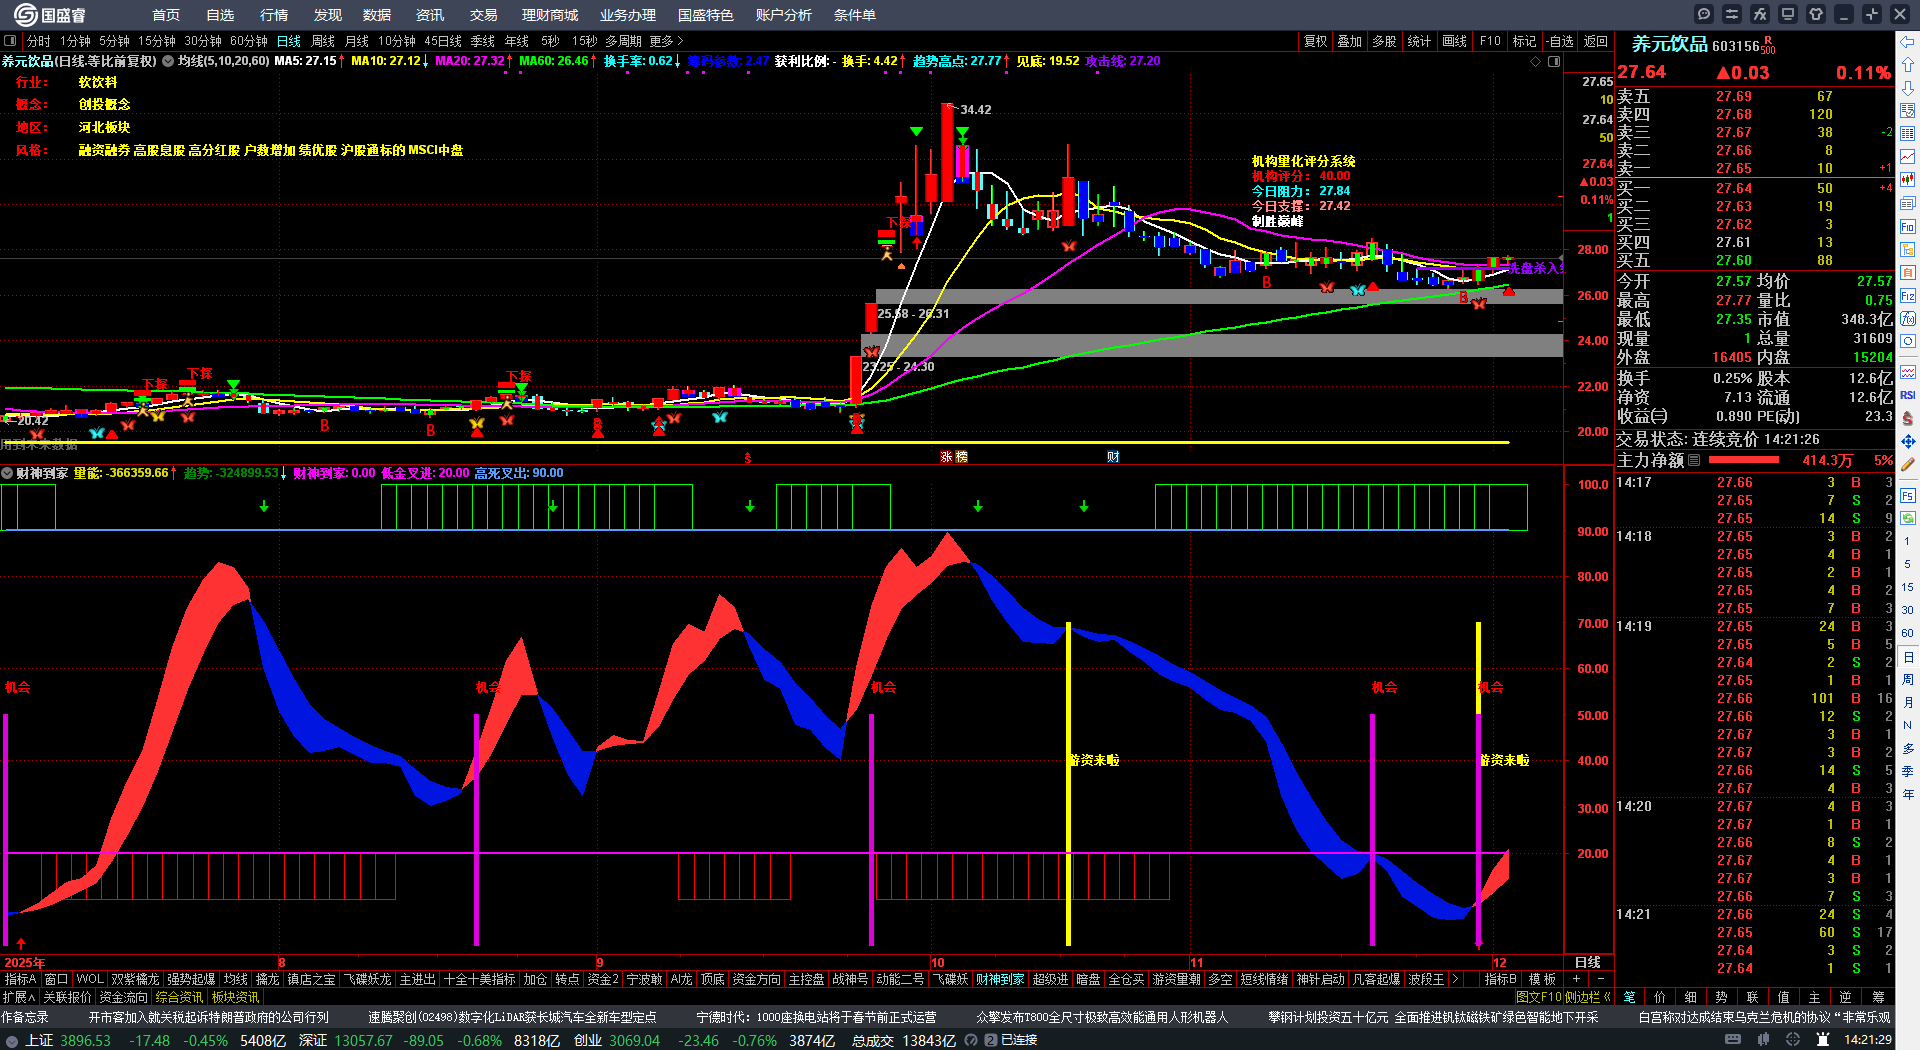Click the Fiz icon in right sidebar
Image resolution: width=1920 pixels, height=1050 pixels.
[x=1908, y=296]
